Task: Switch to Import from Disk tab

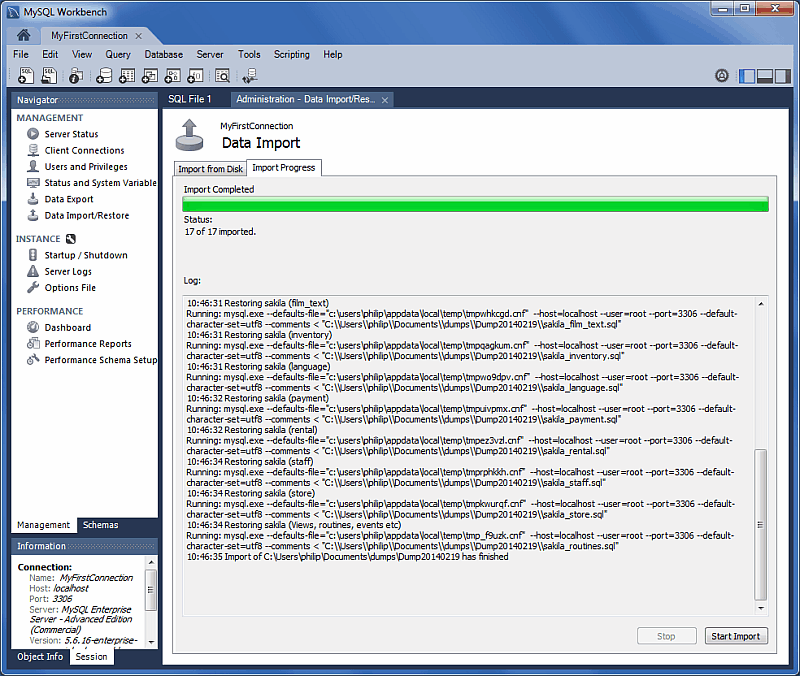Action: tap(210, 168)
